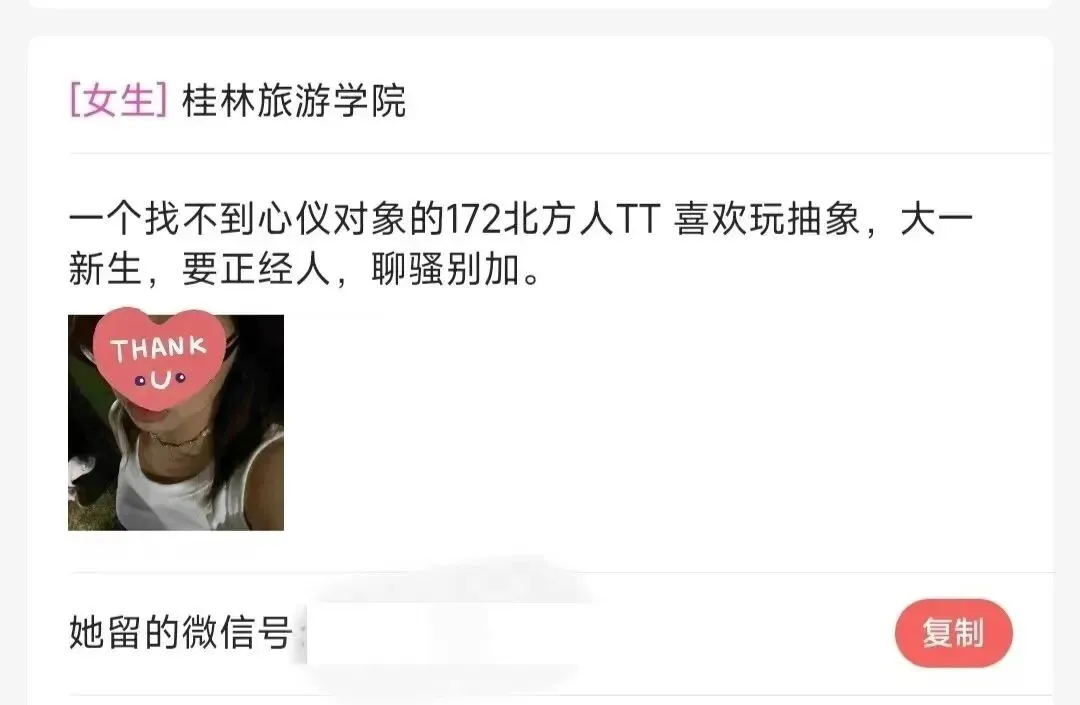Tap the THANK U heart sticker

click(160, 358)
